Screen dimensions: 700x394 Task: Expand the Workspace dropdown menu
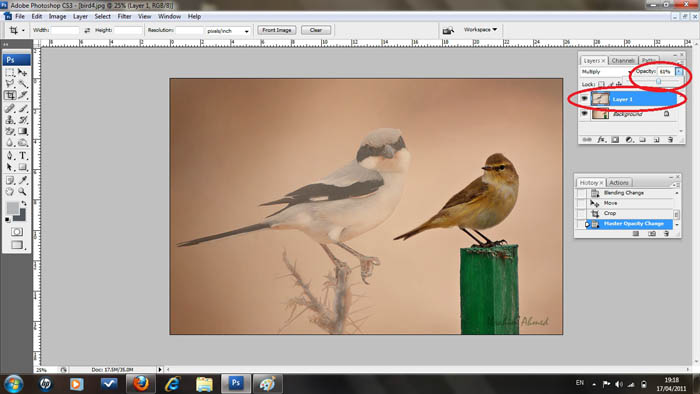(x=480, y=29)
